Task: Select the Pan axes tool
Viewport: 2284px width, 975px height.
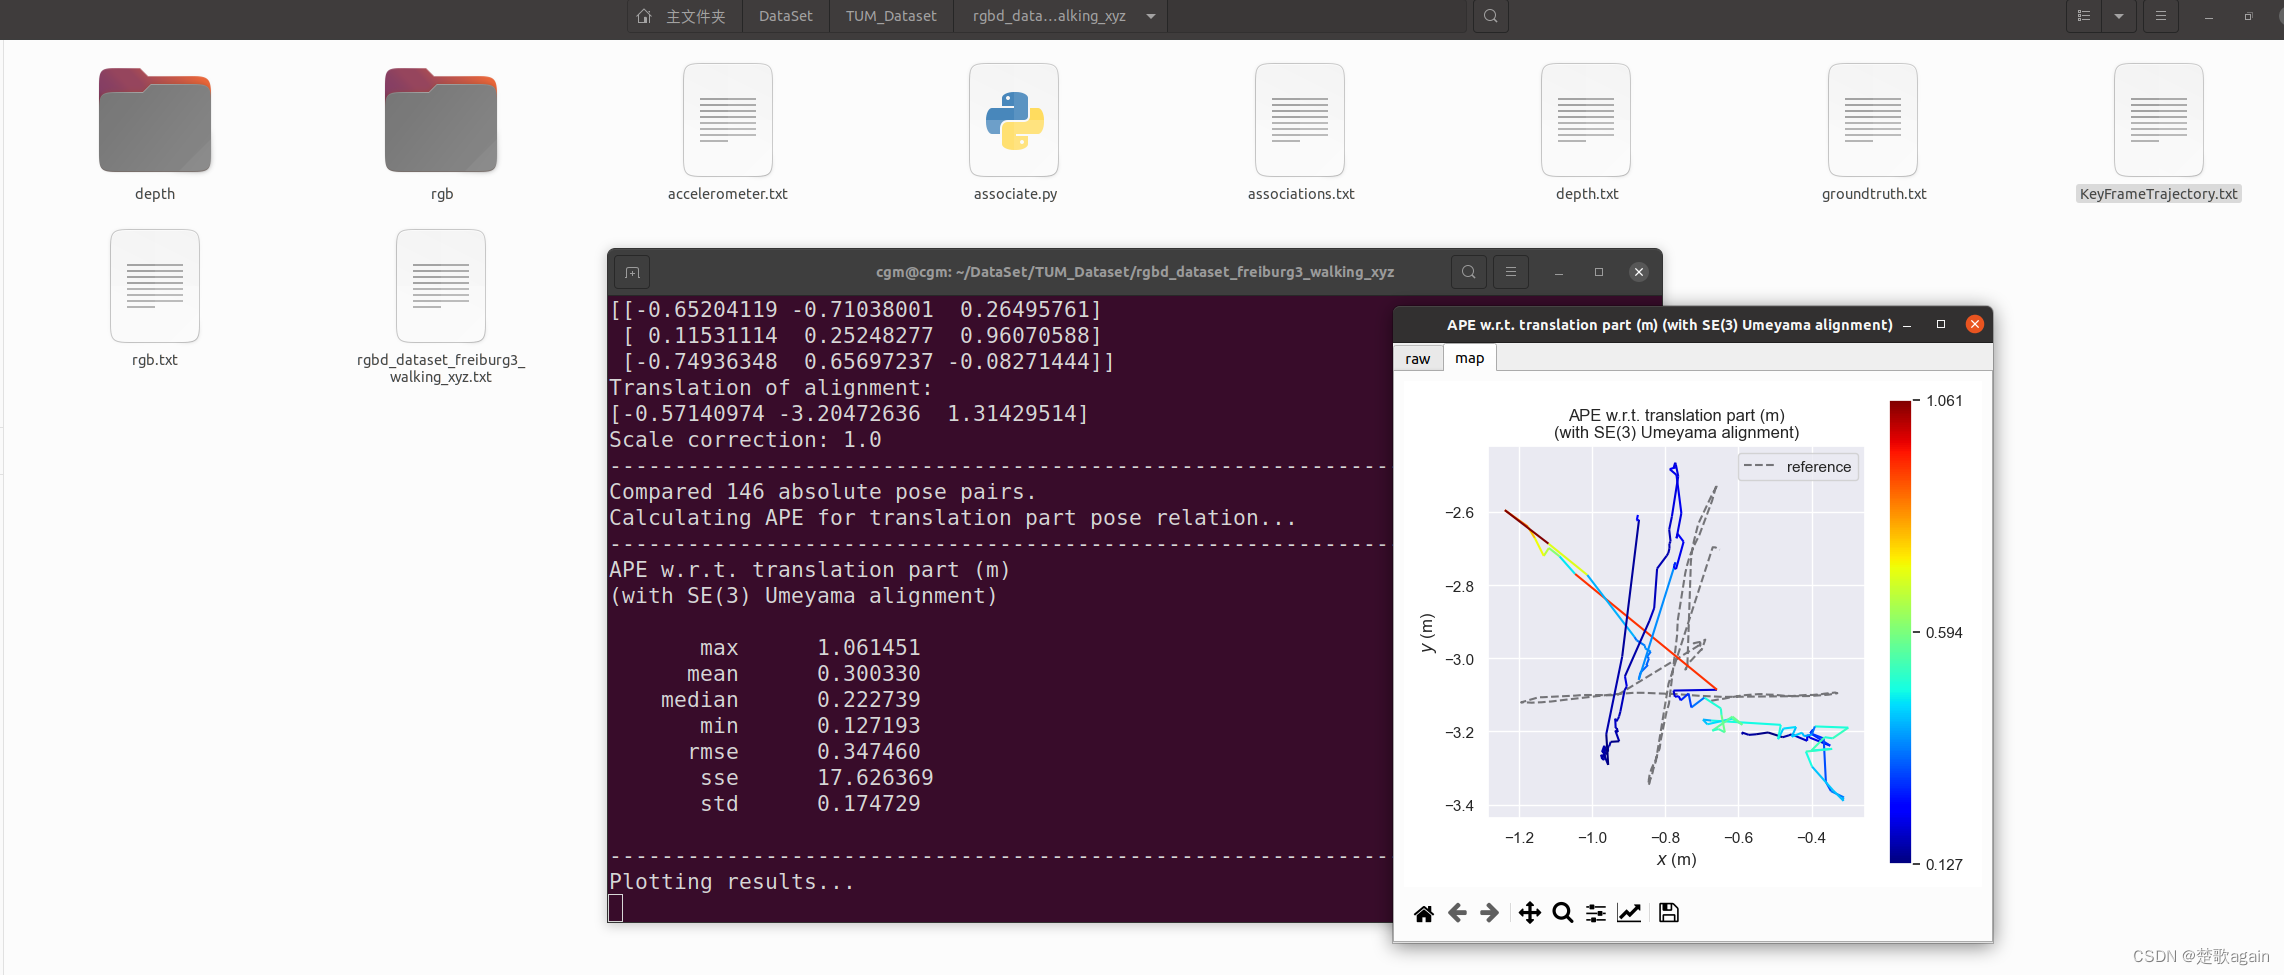Action: 1529,913
